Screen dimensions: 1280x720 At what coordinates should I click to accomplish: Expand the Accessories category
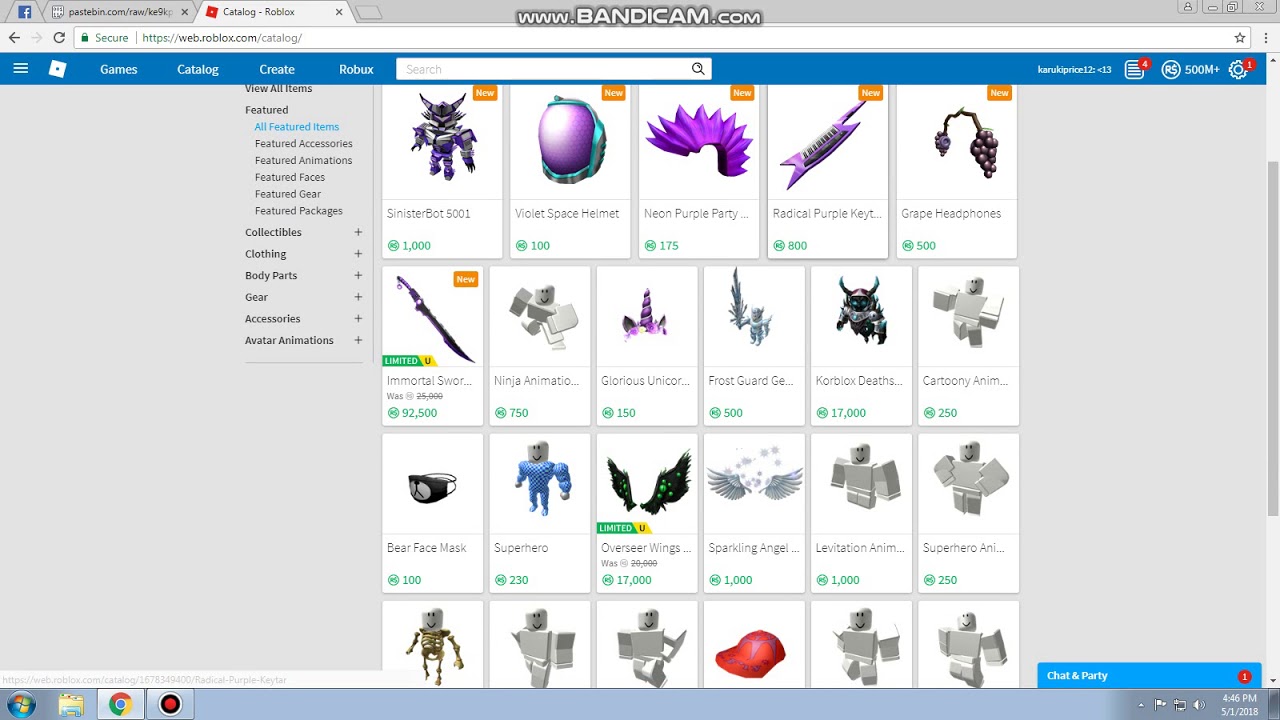(358, 319)
